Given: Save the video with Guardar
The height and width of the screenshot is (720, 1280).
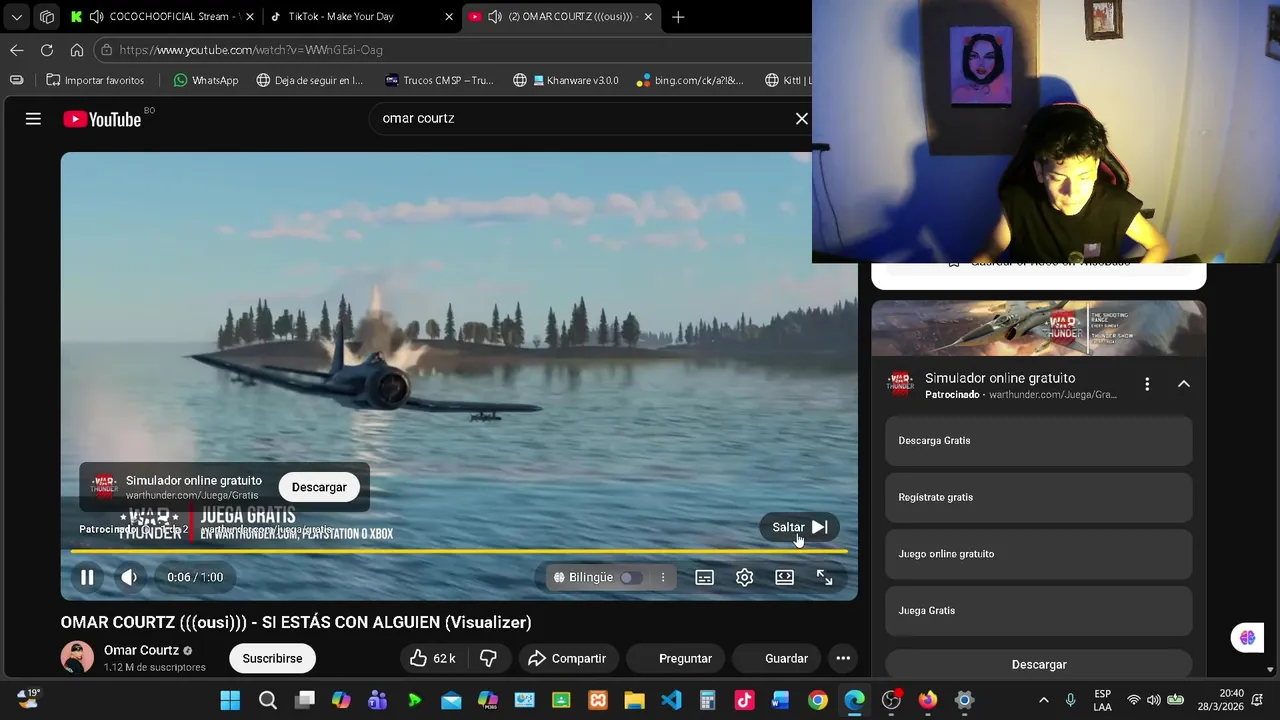Looking at the screenshot, I should pyautogui.click(x=775, y=658).
